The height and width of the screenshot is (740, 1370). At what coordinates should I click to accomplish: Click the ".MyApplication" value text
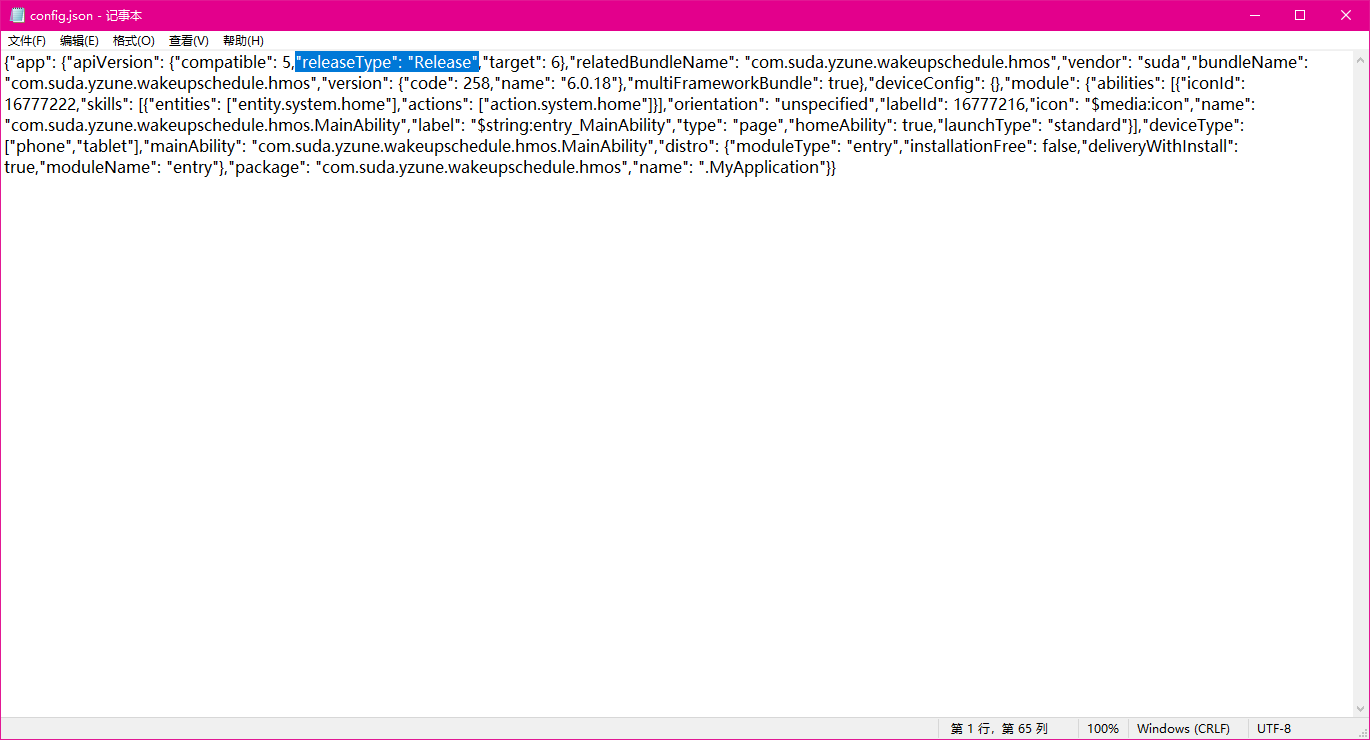click(760, 167)
